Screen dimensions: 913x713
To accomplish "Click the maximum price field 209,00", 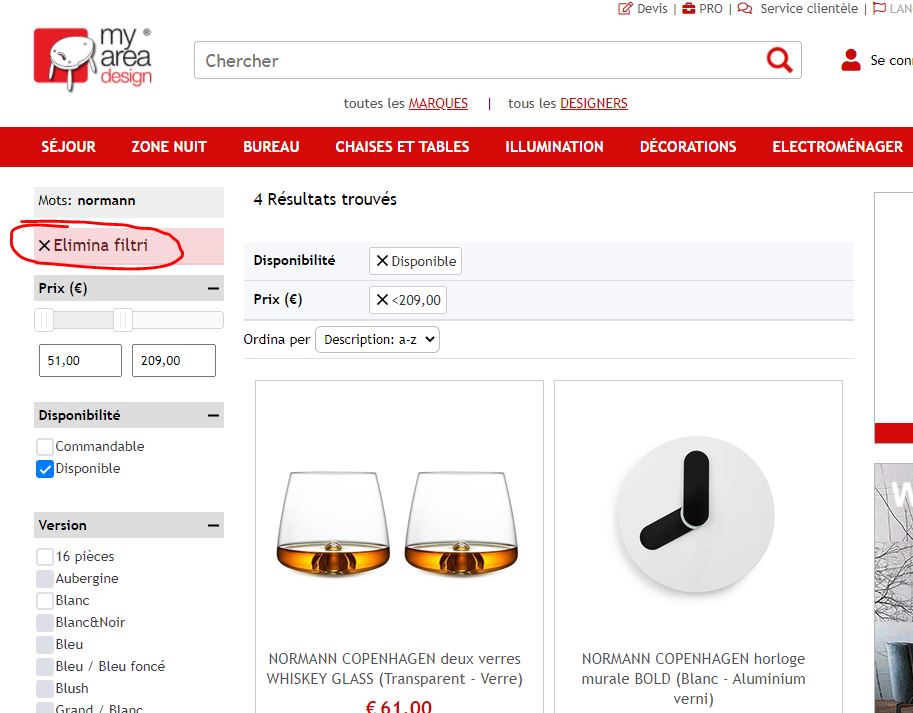I will [x=174, y=360].
